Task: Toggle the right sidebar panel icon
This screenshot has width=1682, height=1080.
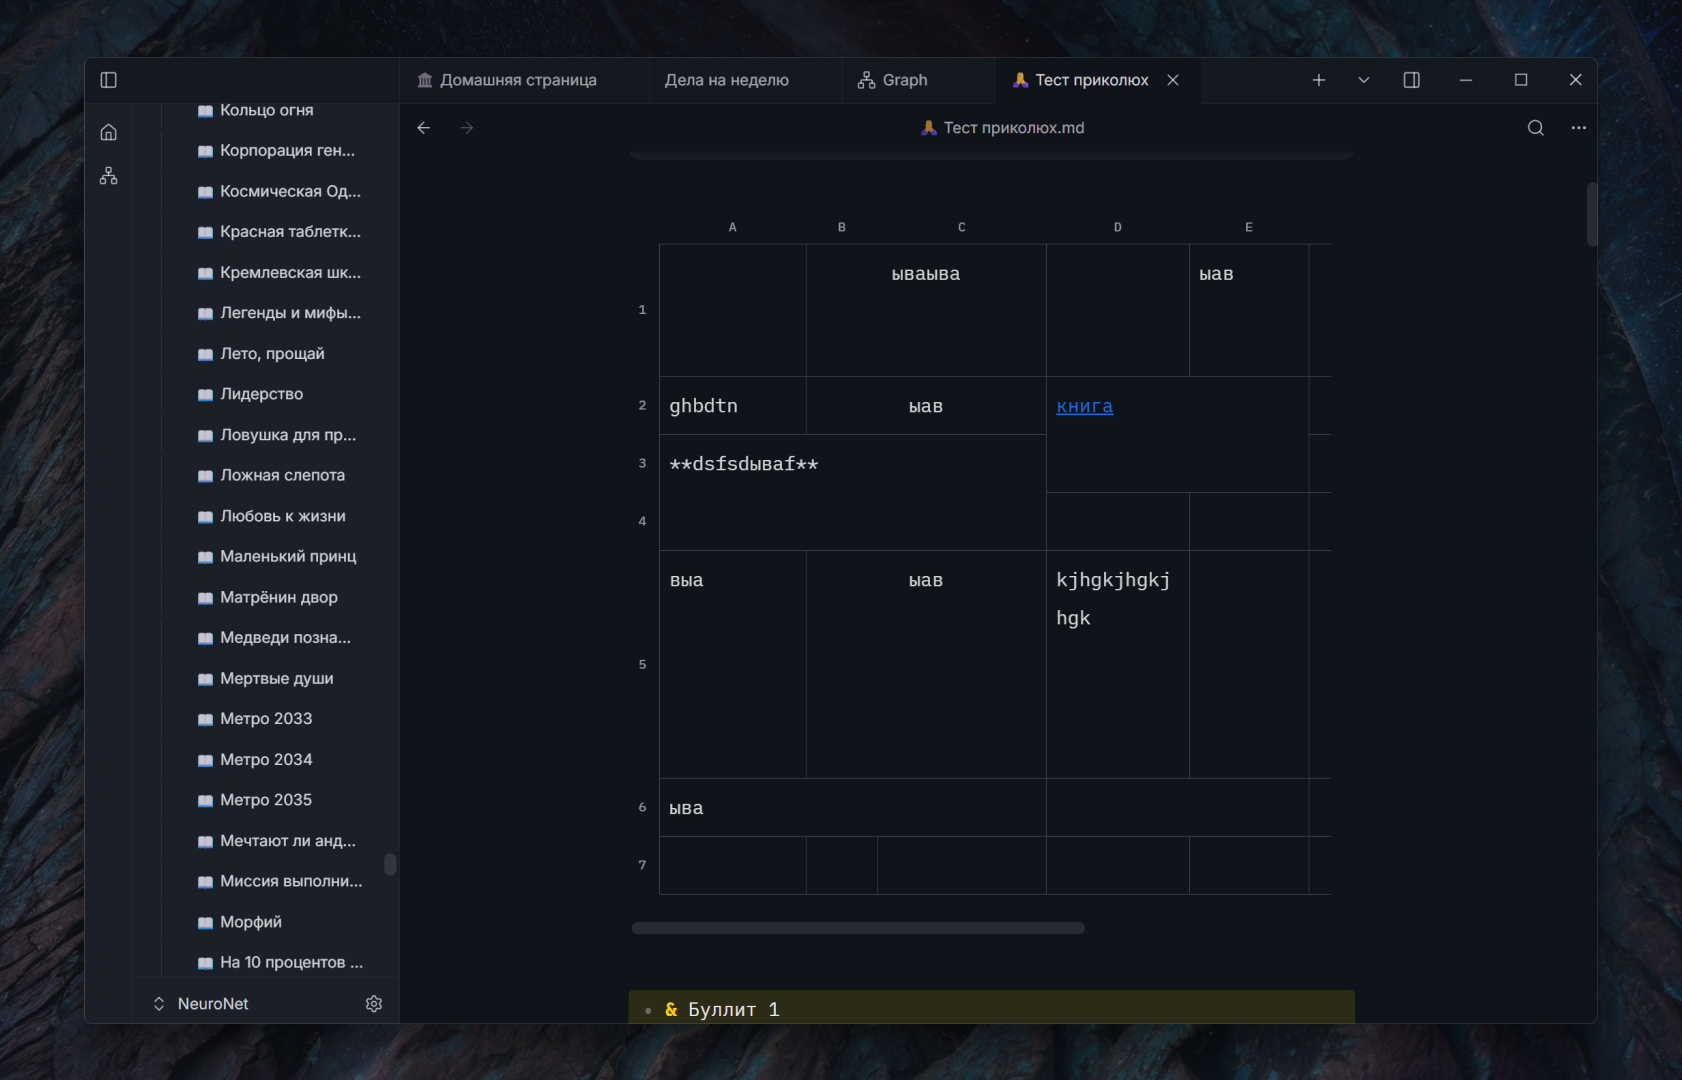Action: point(1412,80)
